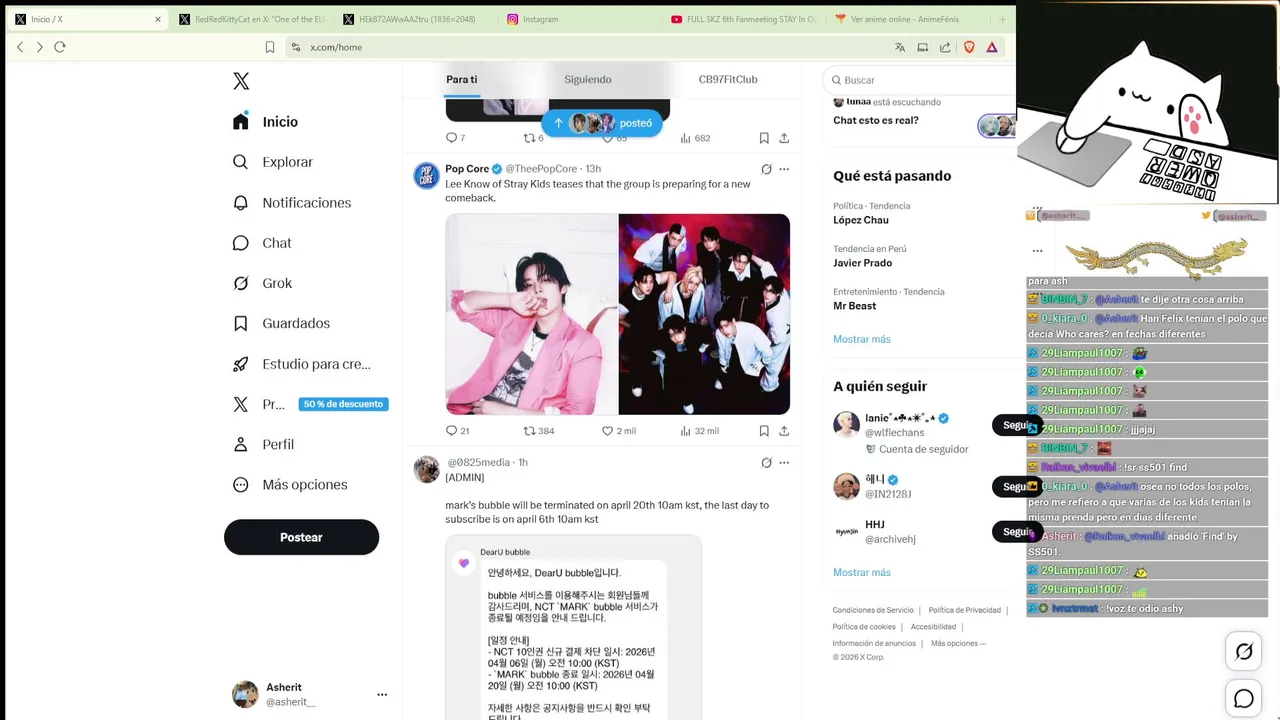
Task: Click the new posts 'posteó' pill
Action: coord(602,123)
